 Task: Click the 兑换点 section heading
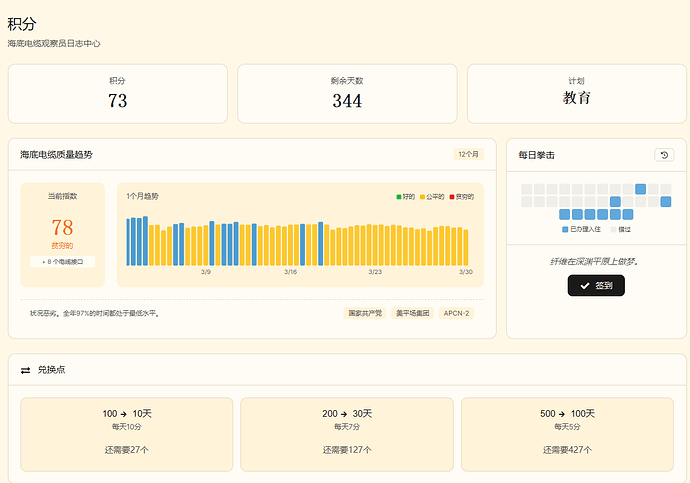(51, 370)
